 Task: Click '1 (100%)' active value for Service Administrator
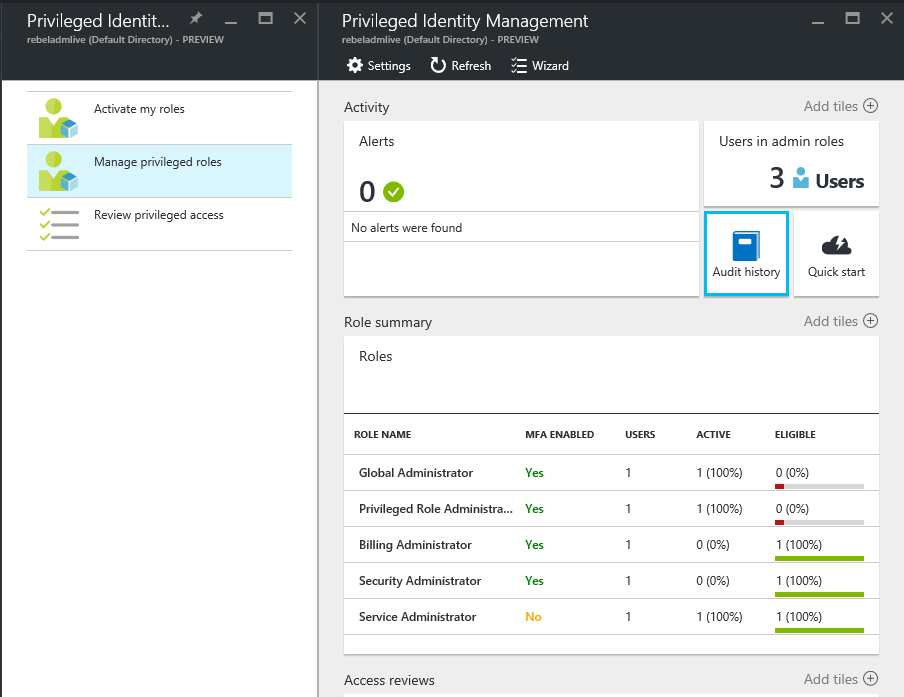click(x=720, y=617)
